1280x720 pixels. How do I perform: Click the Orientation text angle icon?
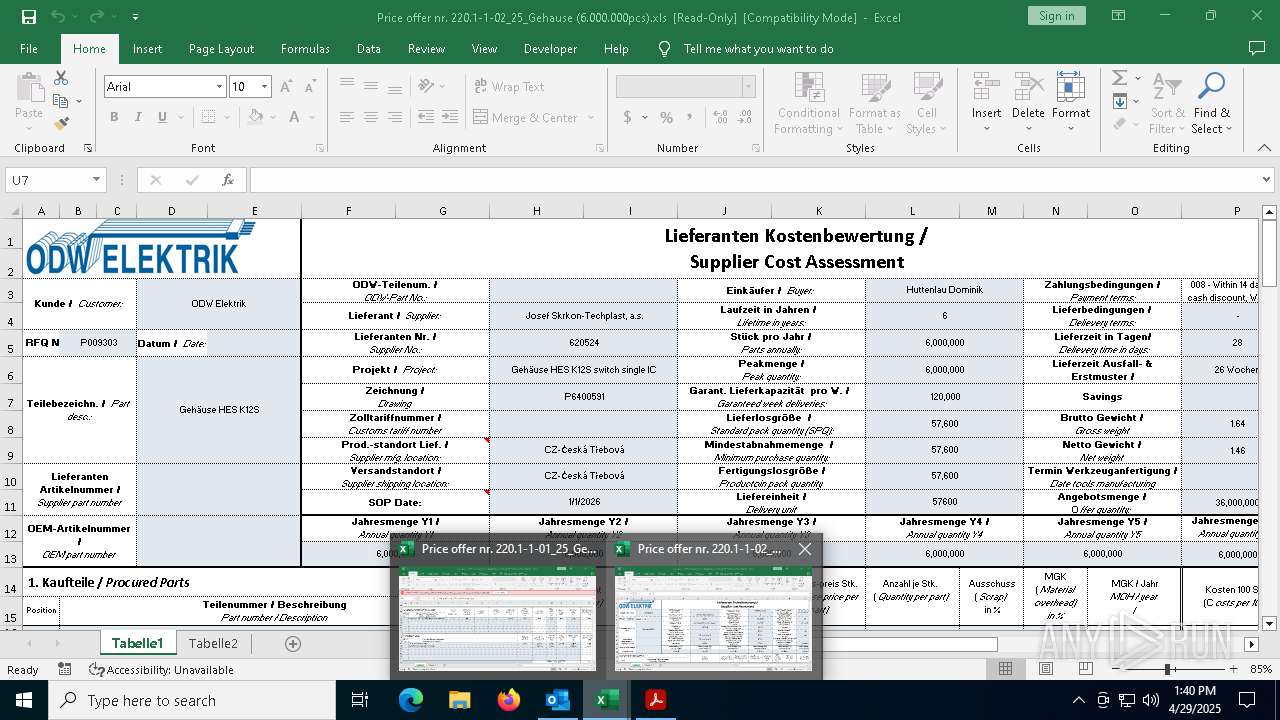[x=427, y=87]
